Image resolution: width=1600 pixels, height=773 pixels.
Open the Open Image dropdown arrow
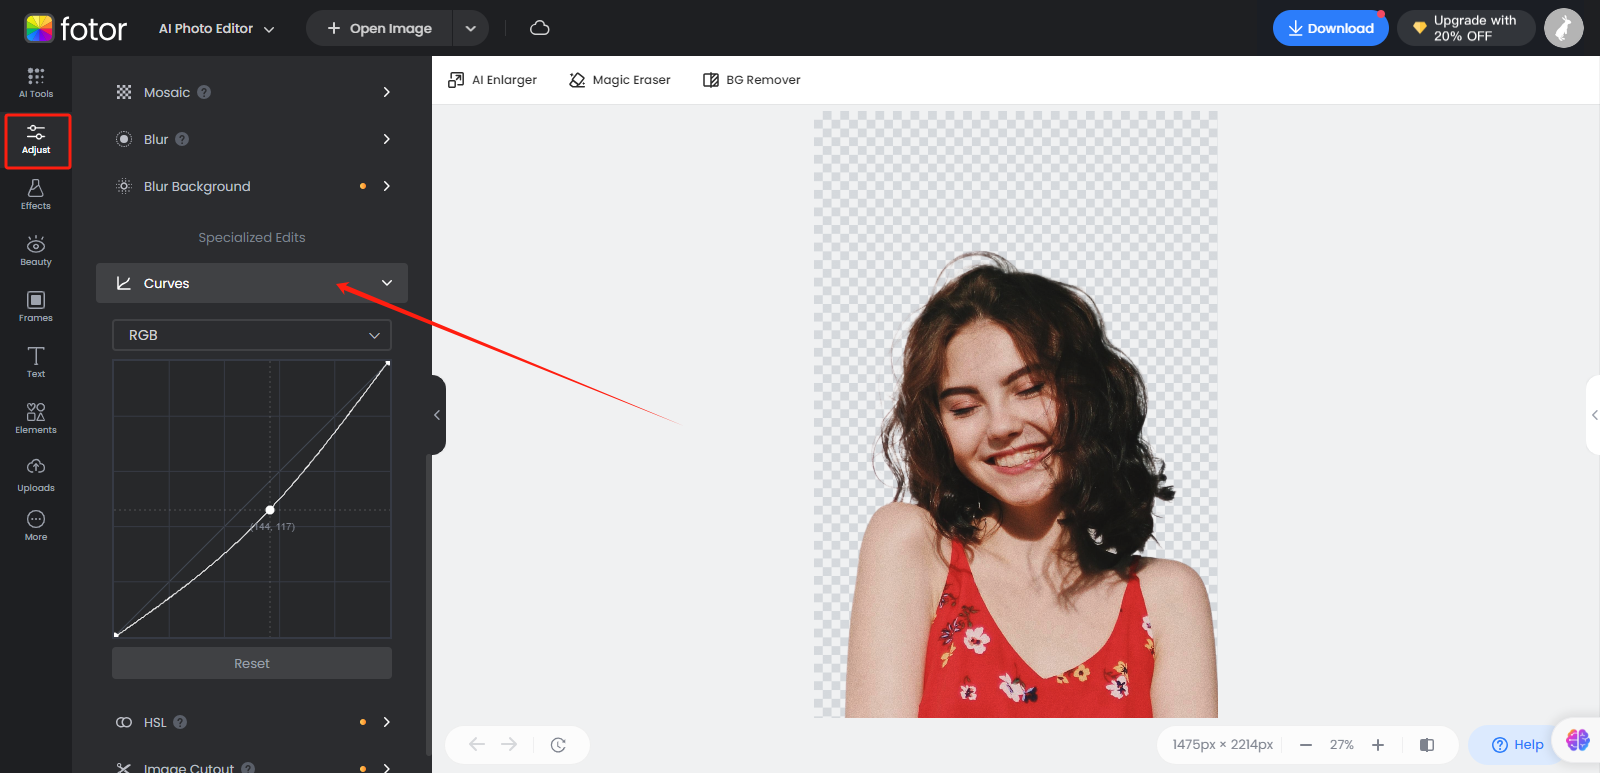tap(471, 28)
